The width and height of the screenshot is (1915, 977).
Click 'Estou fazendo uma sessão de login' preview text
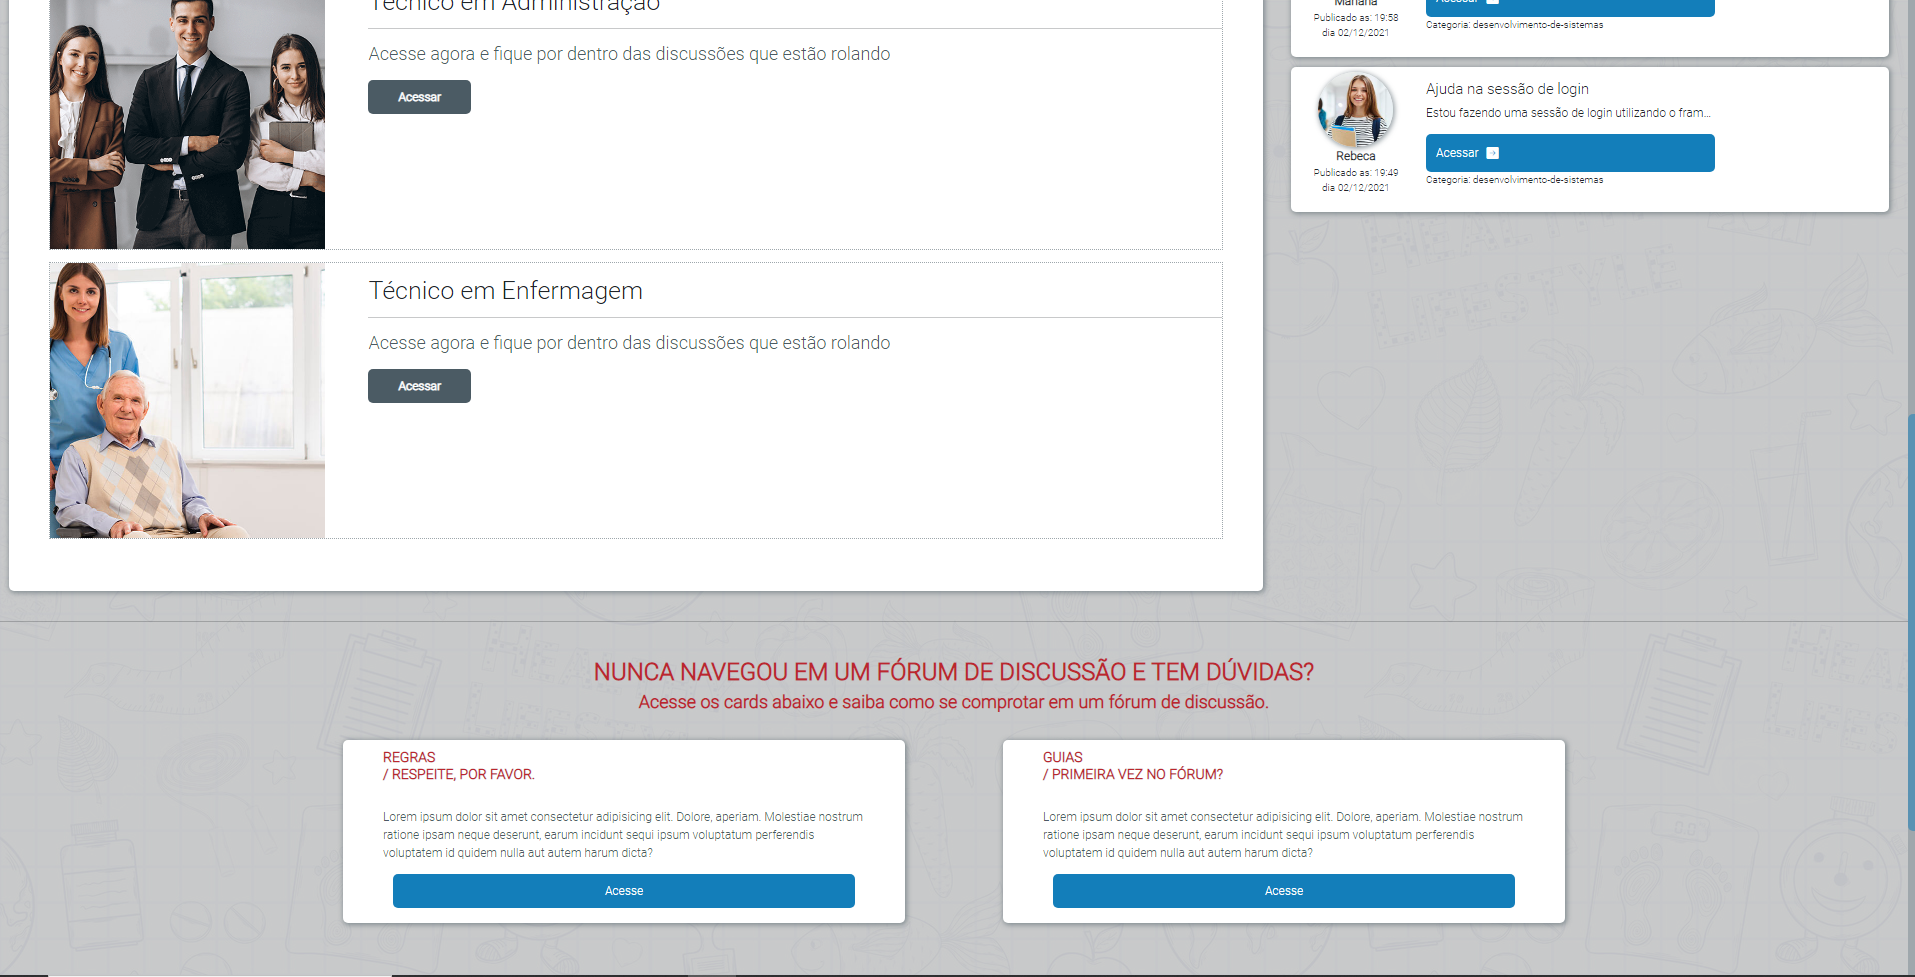pos(1568,113)
